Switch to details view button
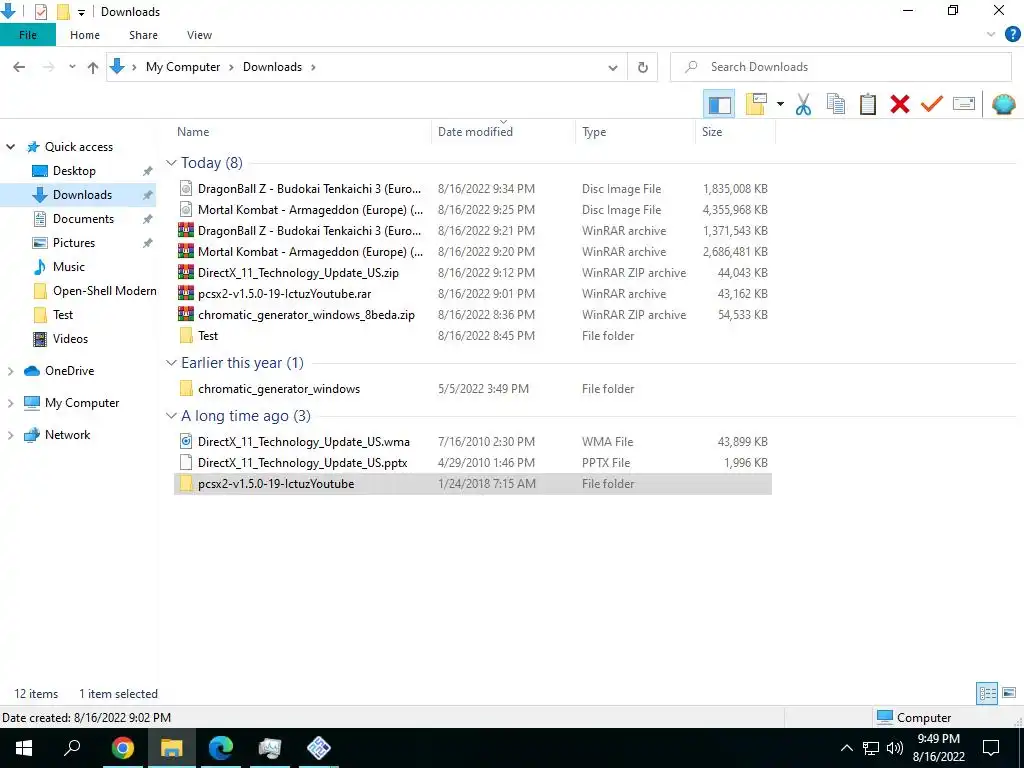This screenshot has width=1024, height=768. [x=987, y=693]
